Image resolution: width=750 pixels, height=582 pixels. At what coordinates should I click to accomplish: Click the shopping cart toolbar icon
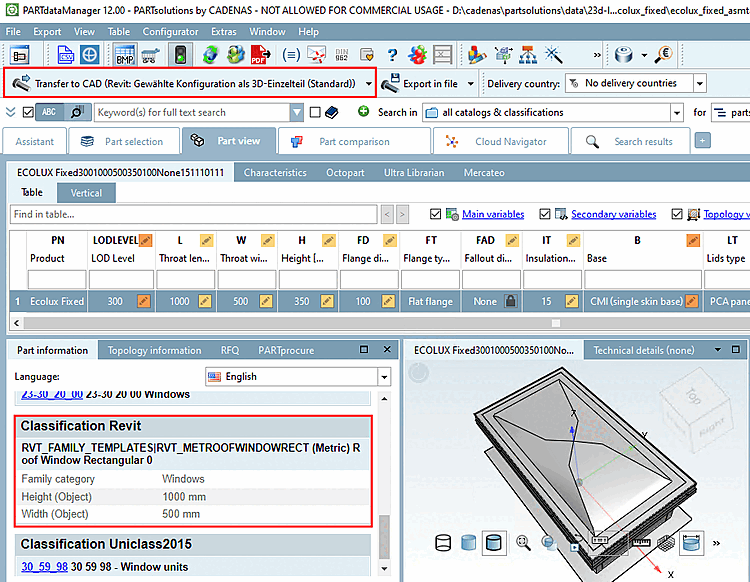(150, 55)
